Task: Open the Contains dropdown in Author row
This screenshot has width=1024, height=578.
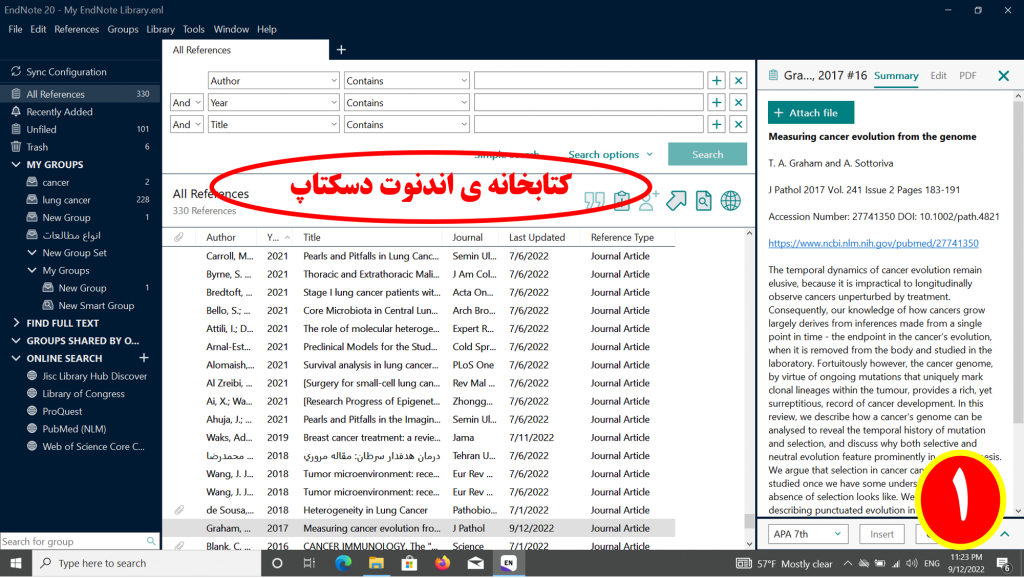Action: coord(407,81)
